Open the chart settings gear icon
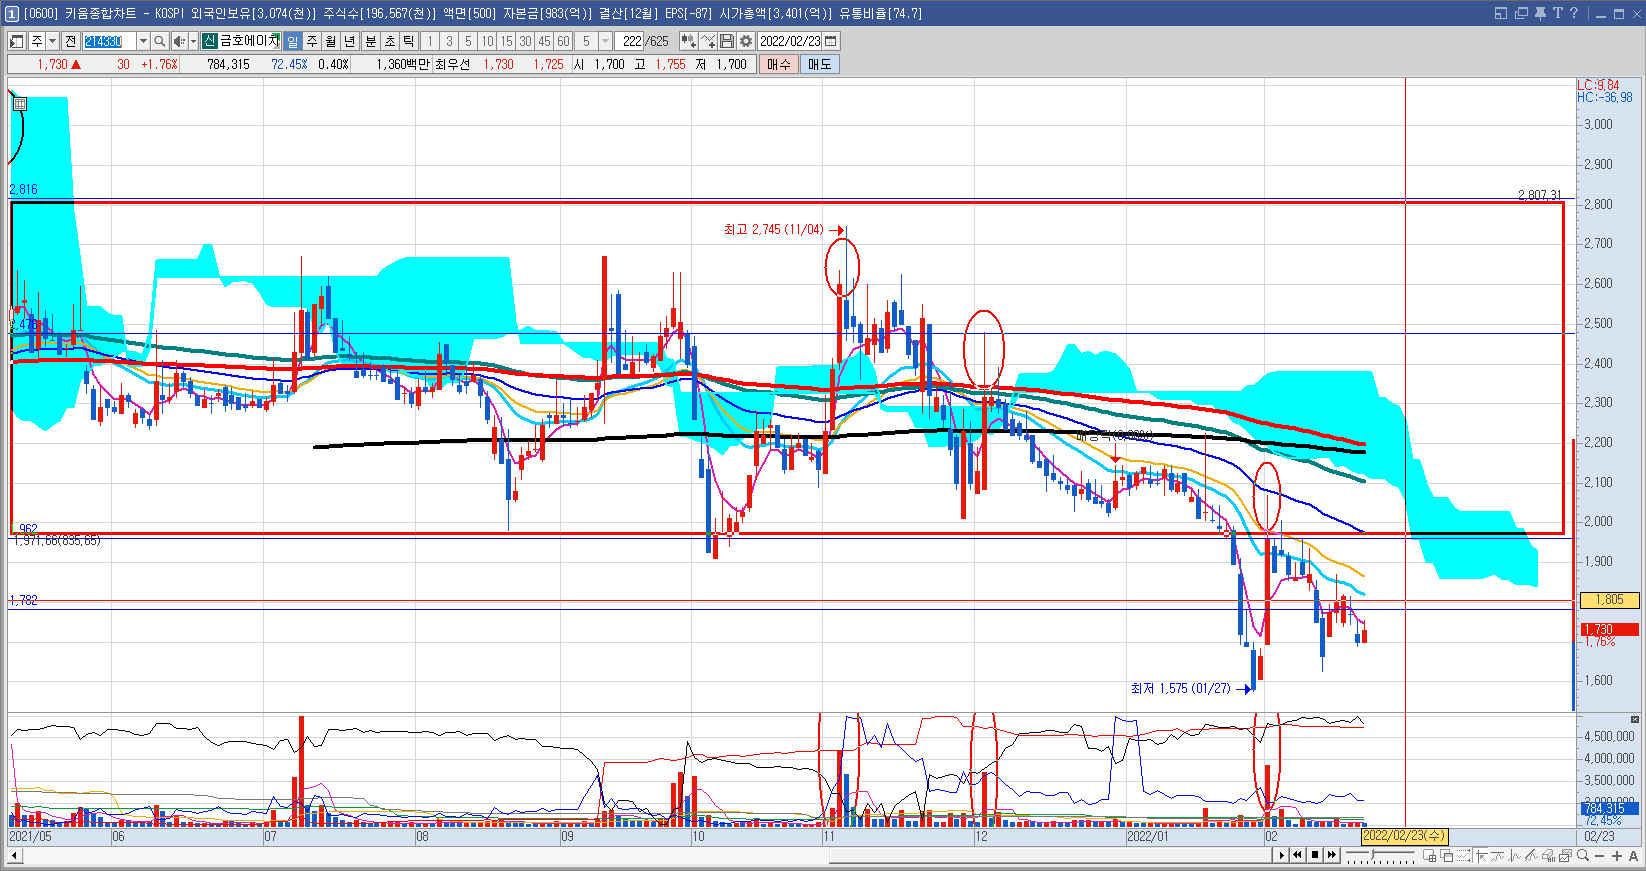This screenshot has height=871, width=1646. tap(746, 41)
